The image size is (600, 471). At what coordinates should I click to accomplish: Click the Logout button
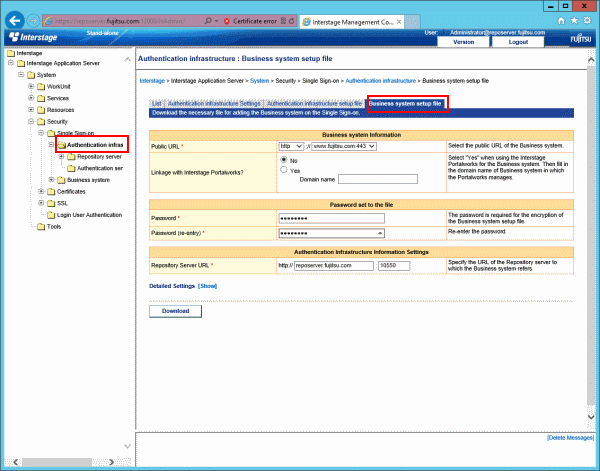(x=518, y=42)
